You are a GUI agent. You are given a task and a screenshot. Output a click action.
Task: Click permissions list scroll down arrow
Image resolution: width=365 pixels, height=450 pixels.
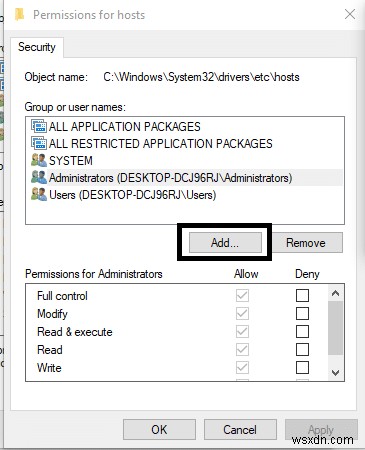[335, 372]
